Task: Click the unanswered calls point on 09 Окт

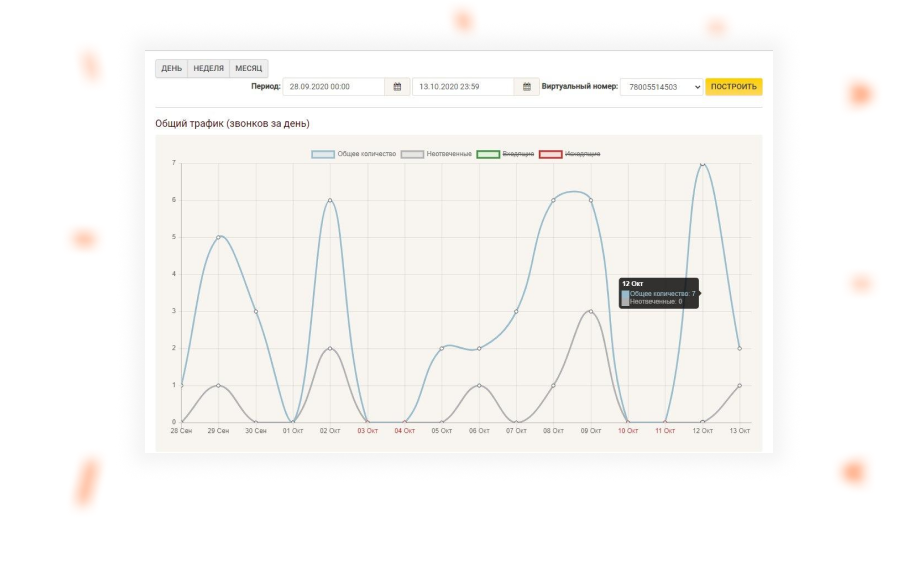Action: tap(591, 312)
